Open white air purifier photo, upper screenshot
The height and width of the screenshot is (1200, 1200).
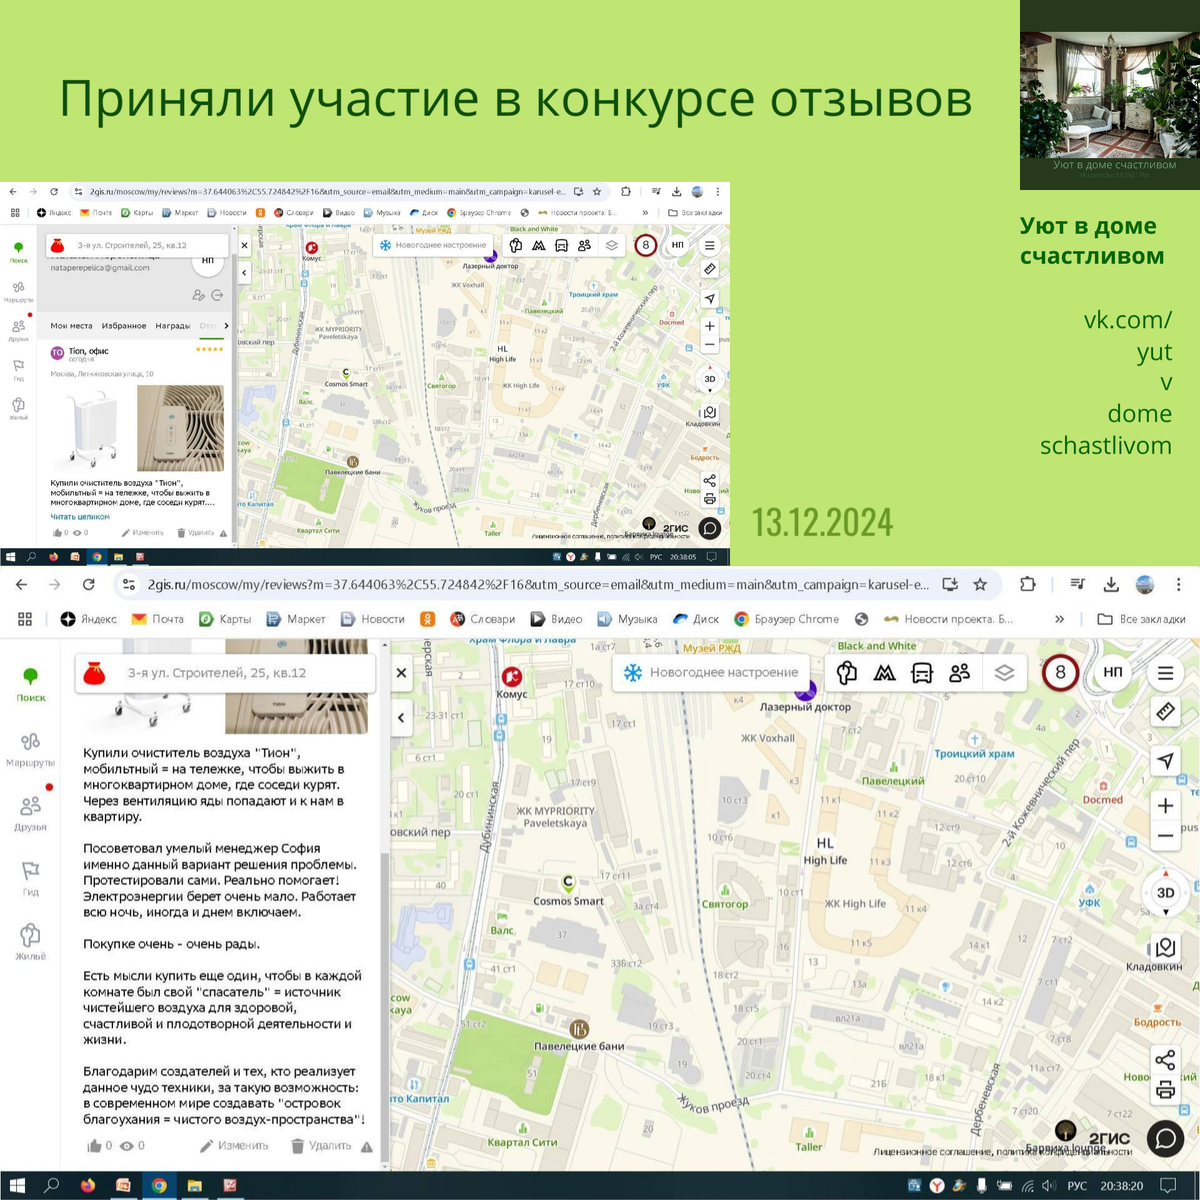[93, 429]
